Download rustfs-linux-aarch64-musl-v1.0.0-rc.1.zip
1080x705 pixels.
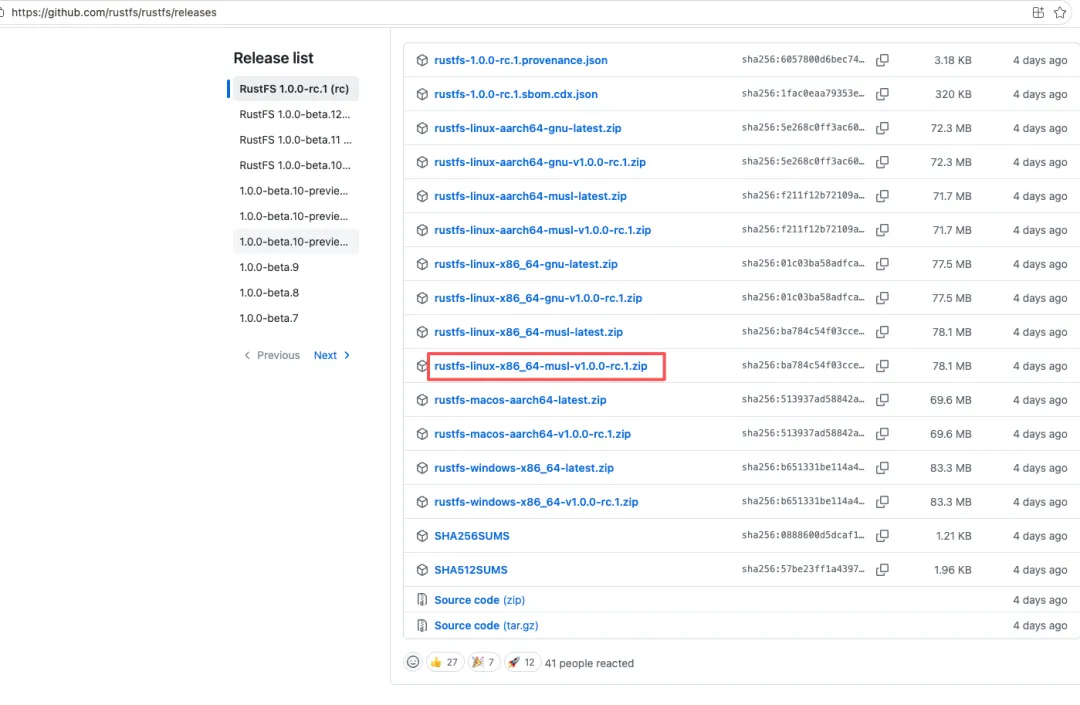pos(543,230)
